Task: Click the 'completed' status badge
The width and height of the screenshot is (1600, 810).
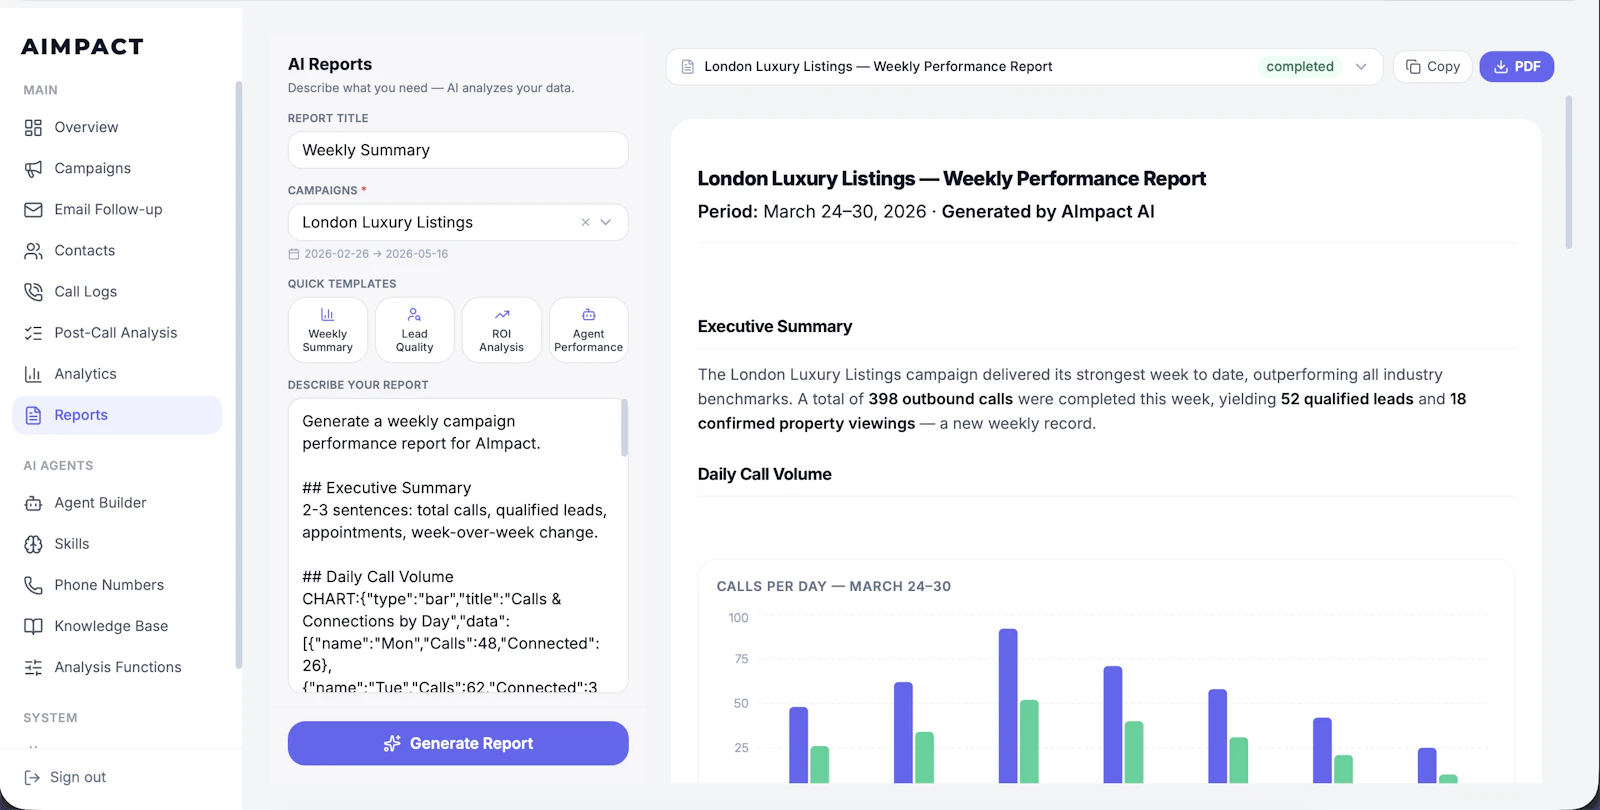Action: click(x=1300, y=67)
